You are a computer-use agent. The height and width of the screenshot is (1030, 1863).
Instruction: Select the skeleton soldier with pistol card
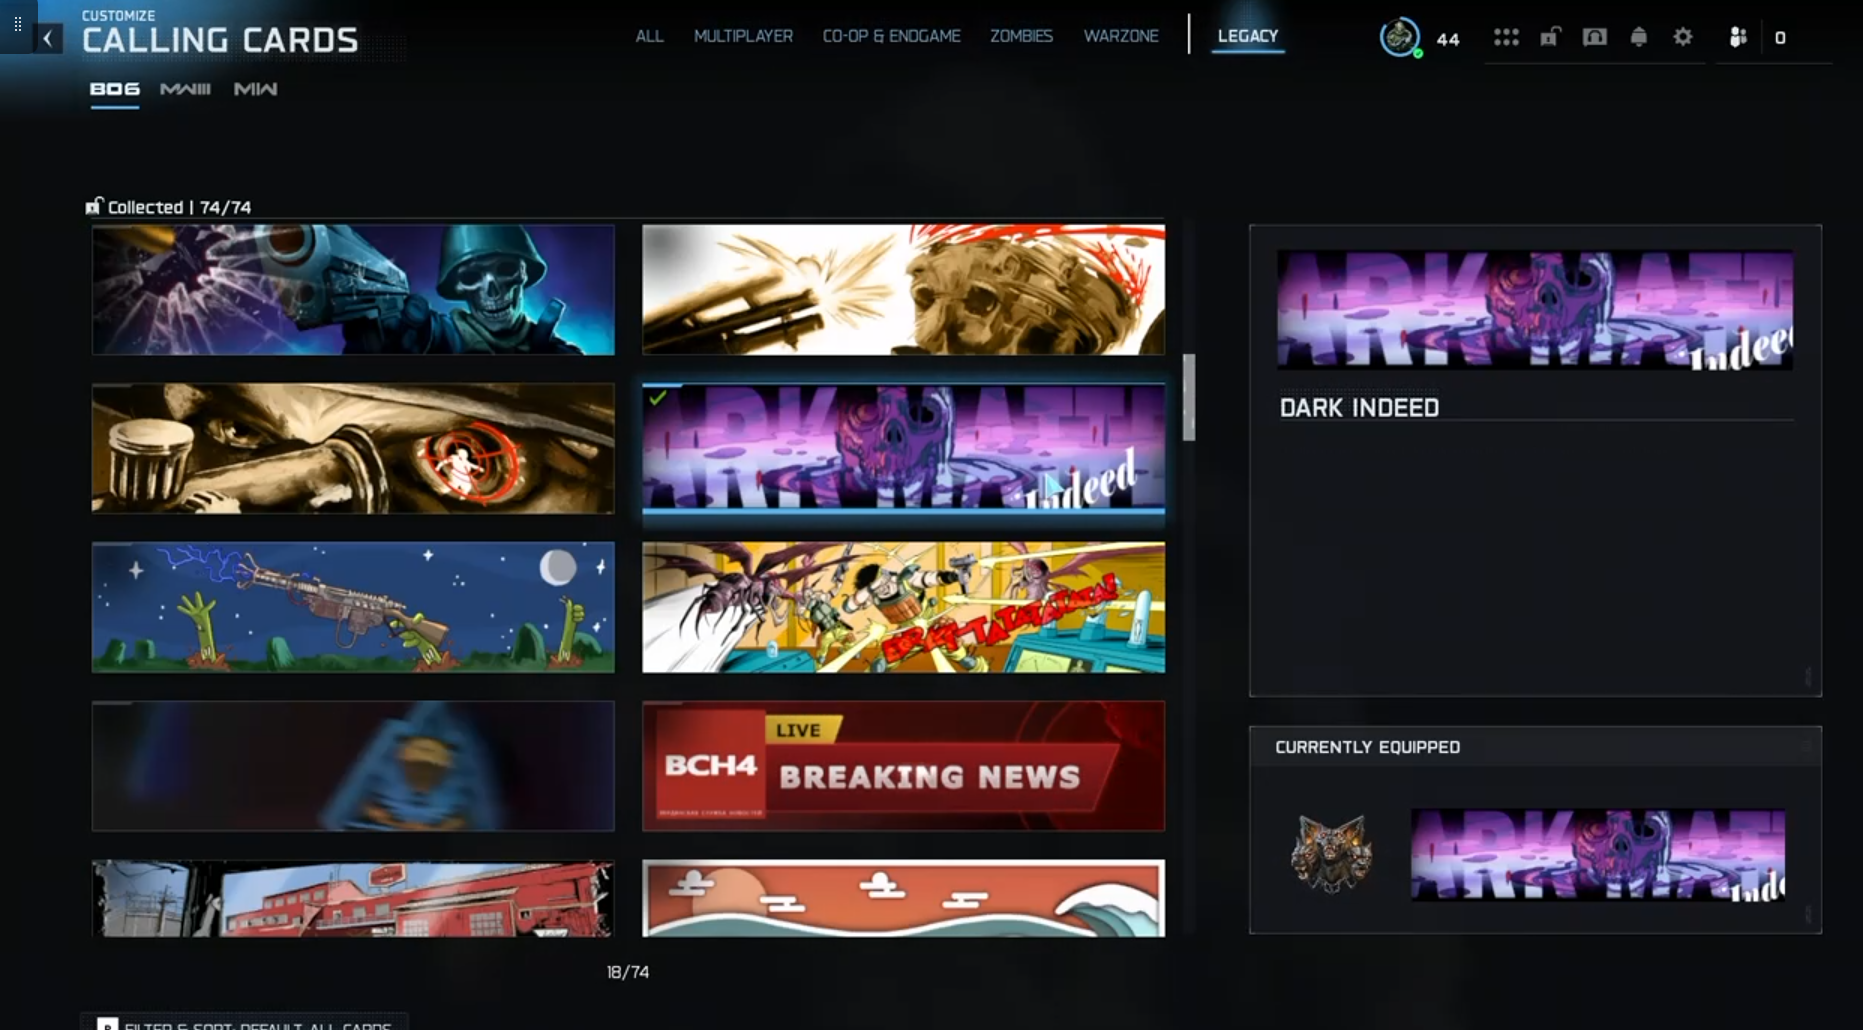(x=353, y=290)
